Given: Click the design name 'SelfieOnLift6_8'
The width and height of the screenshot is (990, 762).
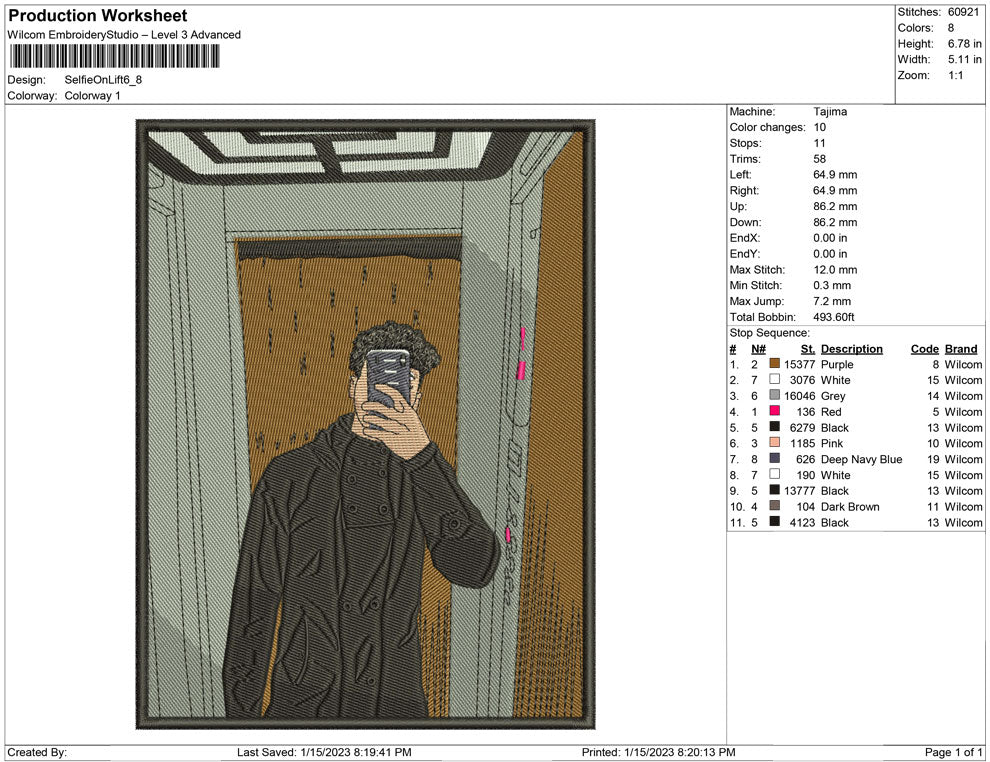Looking at the screenshot, I should point(103,80).
